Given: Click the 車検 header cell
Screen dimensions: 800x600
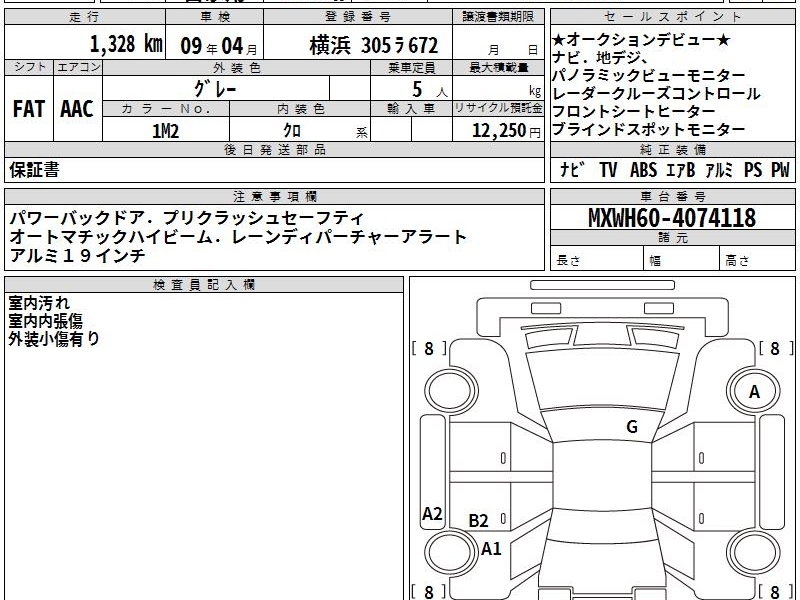Looking at the screenshot, I should click(x=215, y=17).
